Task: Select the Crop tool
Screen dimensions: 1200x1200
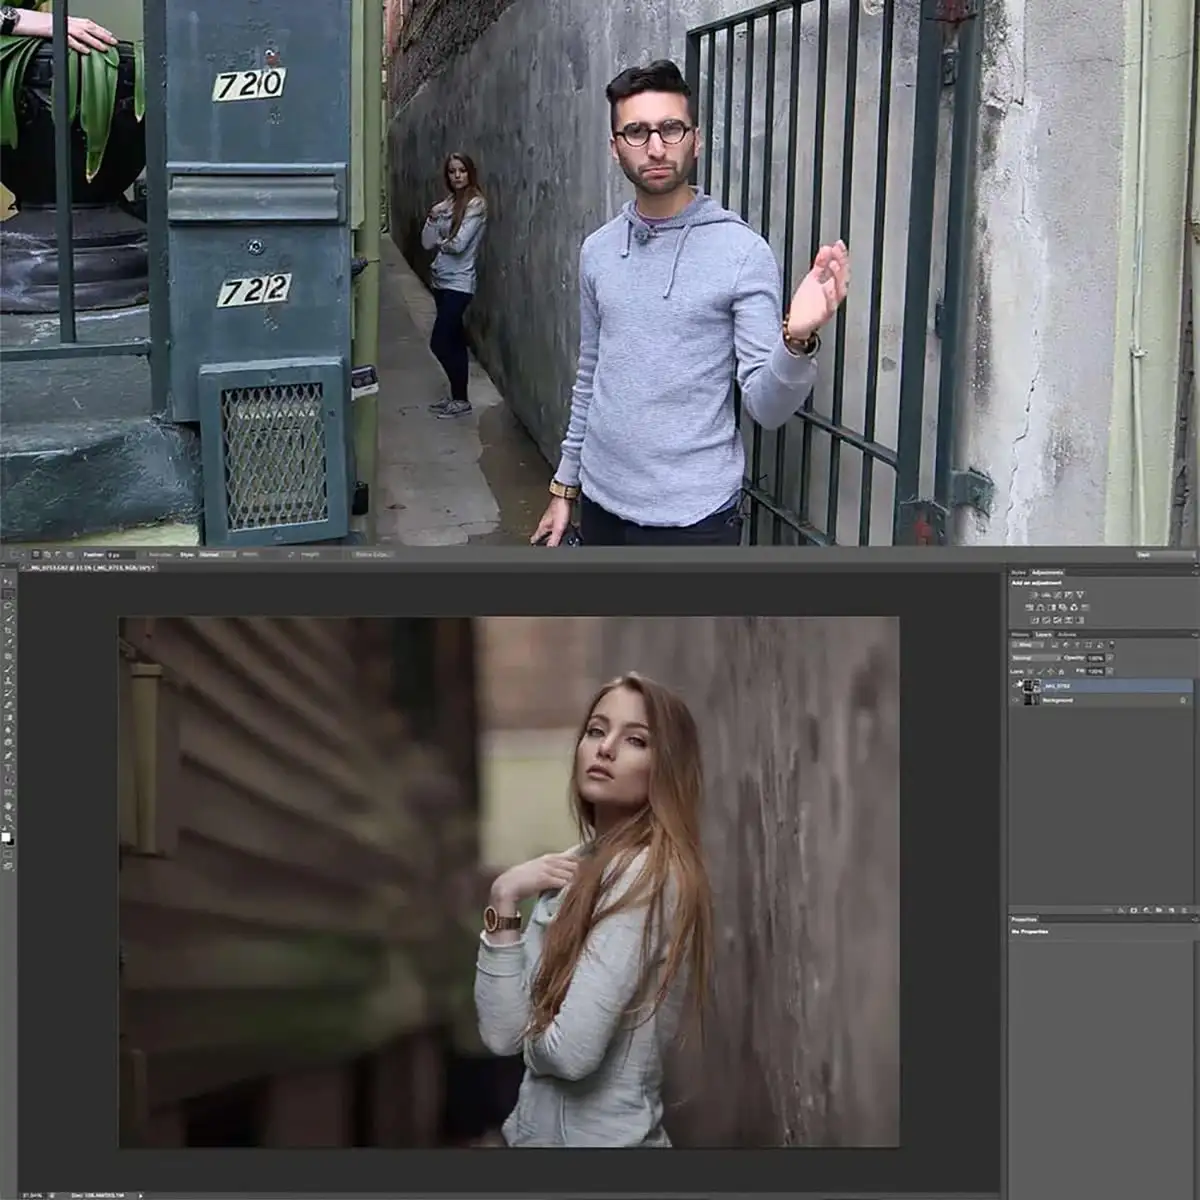Action: pos(8,630)
